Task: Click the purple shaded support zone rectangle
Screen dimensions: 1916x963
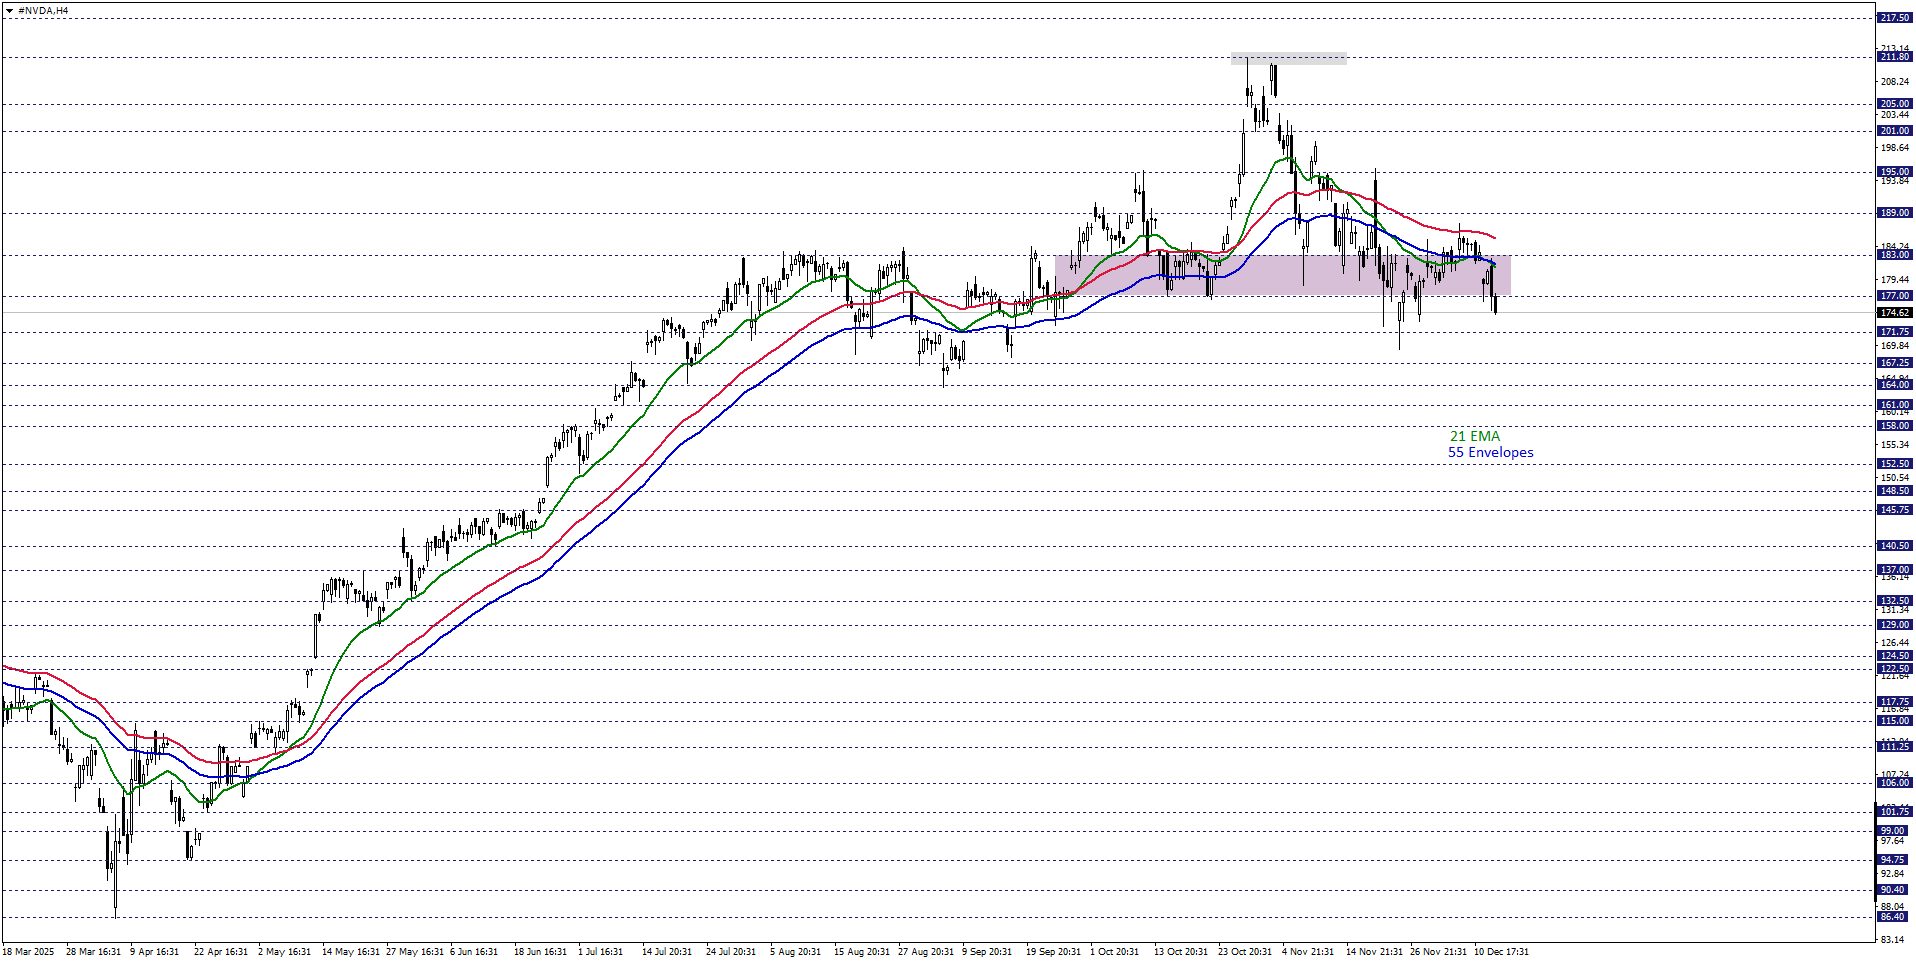Action: [x=1282, y=275]
